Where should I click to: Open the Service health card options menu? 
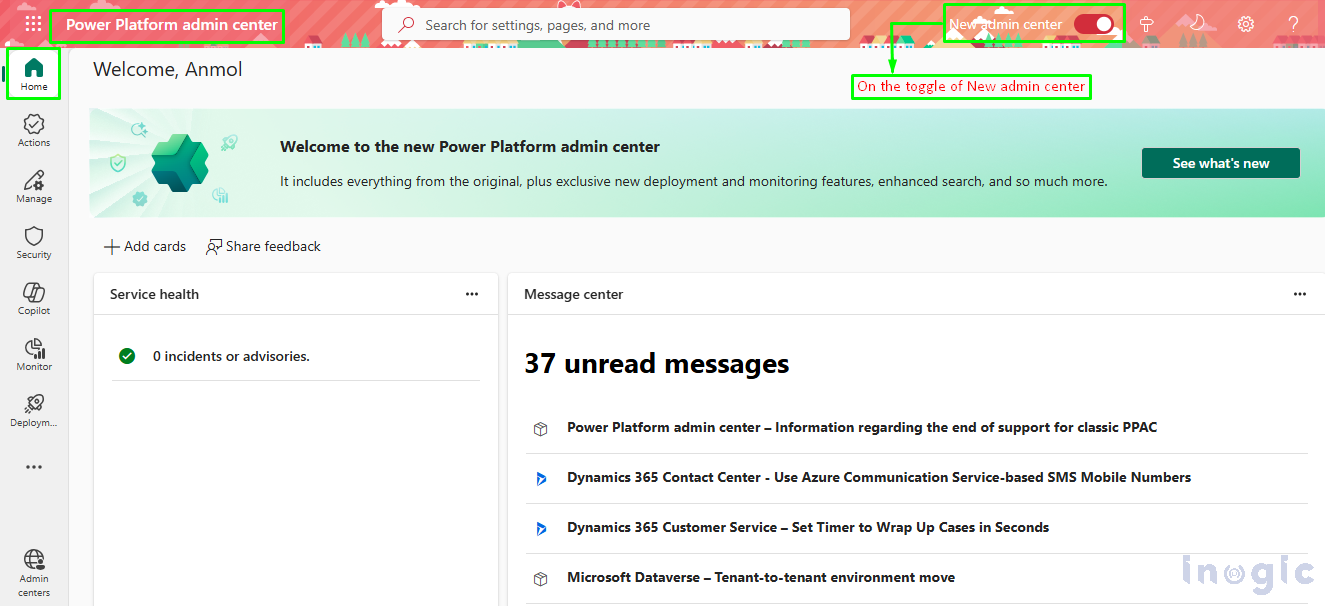[x=472, y=294]
